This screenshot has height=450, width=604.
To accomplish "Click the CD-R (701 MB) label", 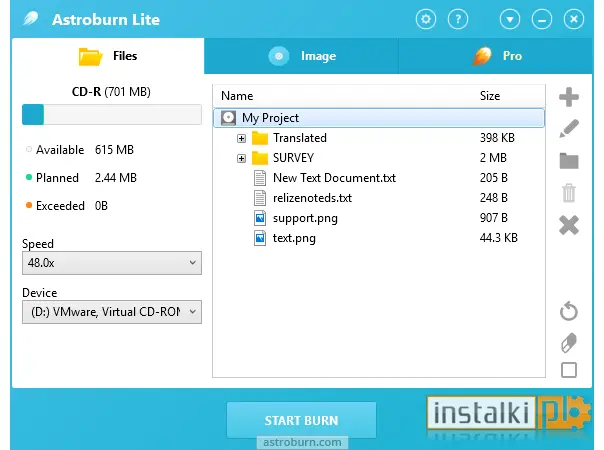I will coord(111,92).
